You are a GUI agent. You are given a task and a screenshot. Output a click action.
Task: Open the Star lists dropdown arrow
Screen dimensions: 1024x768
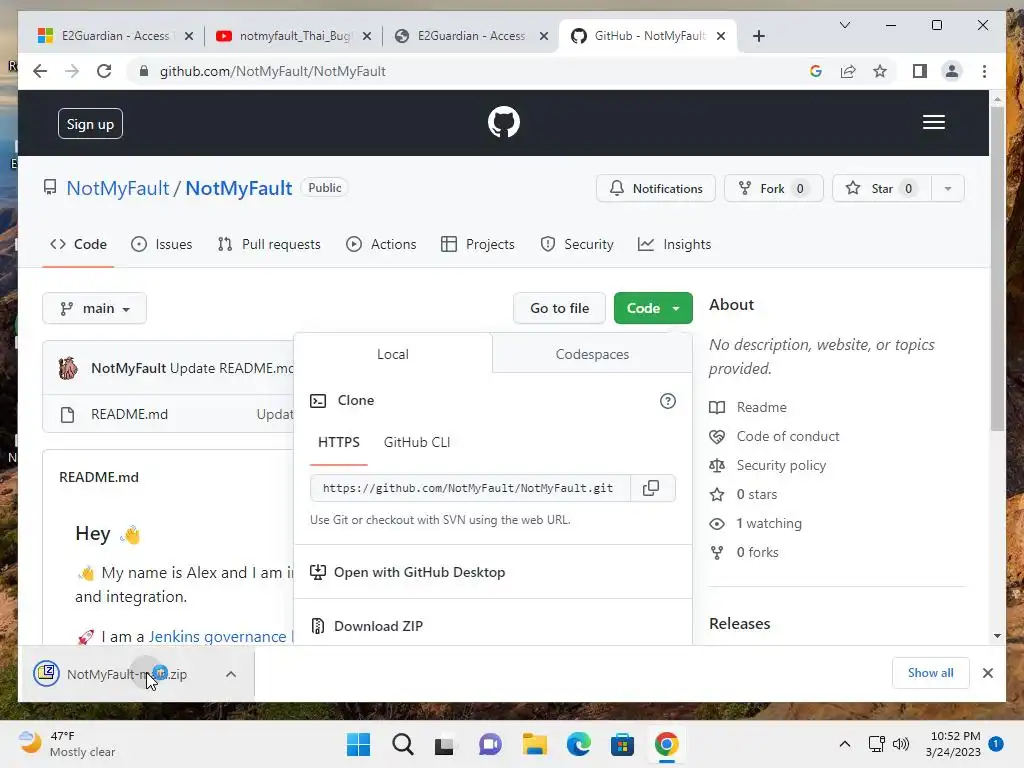pyautogui.click(x=948, y=189)
